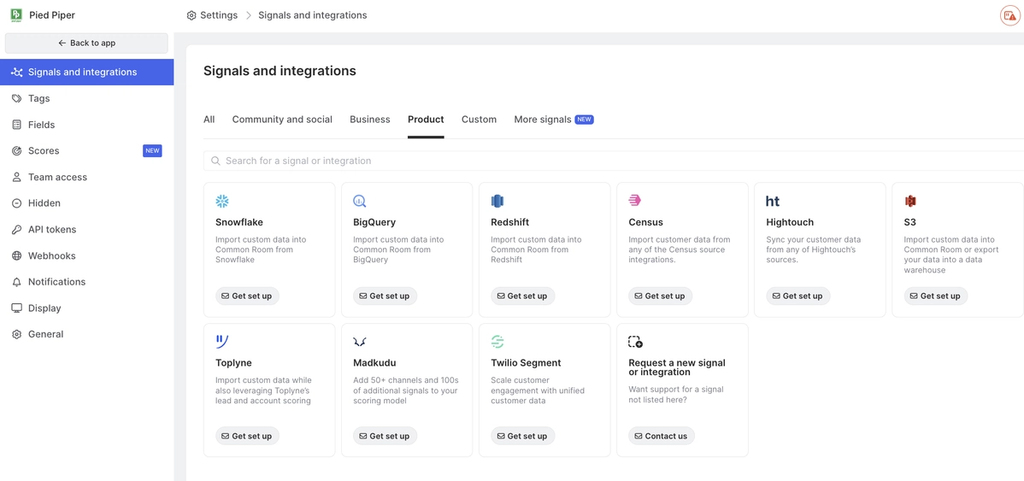
Task: Click Contact us button
Action: 661,436
